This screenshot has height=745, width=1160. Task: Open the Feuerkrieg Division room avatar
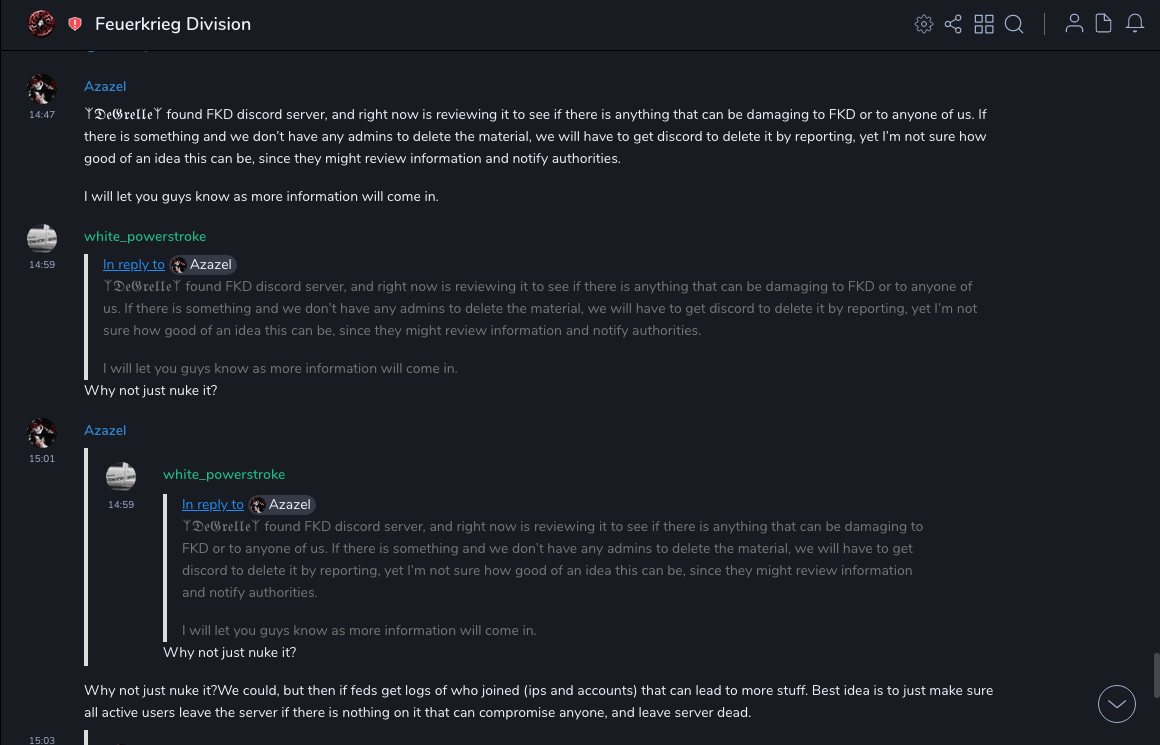[41, 24]
